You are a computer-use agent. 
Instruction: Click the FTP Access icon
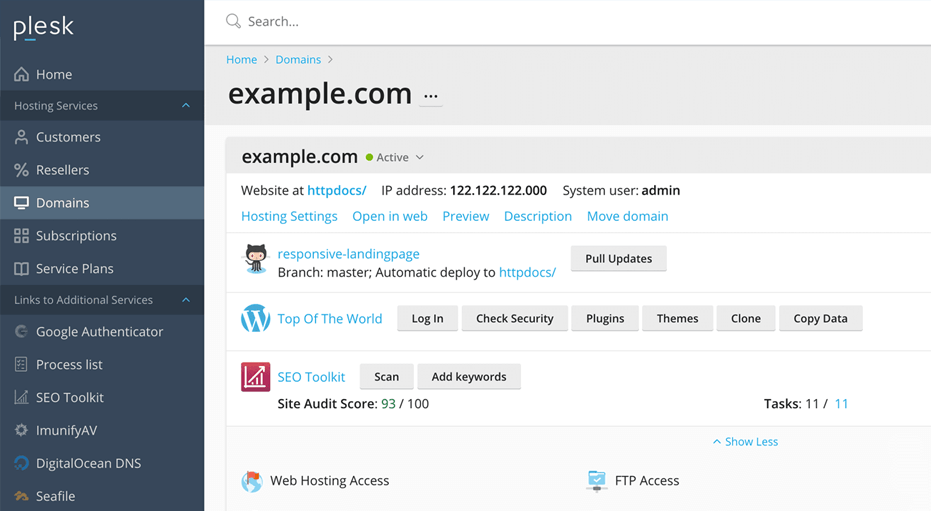pyautogui.click(x=597, y=481)
